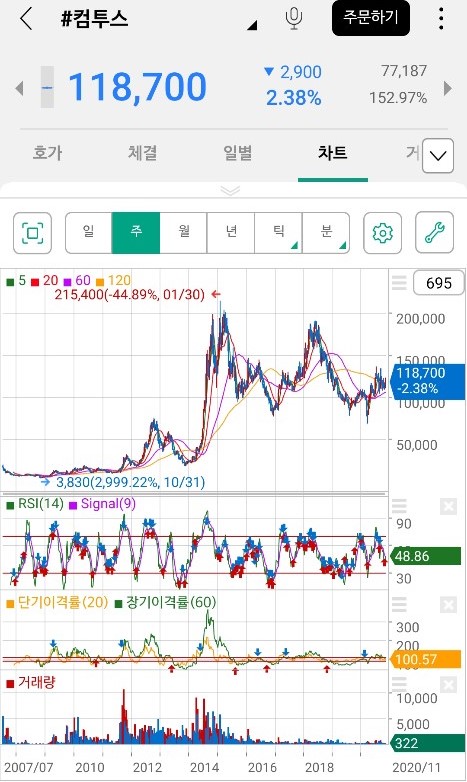The image size is (467, 782).
Task: Tap the 215,400 high price annotation
Action: (130, 294)
